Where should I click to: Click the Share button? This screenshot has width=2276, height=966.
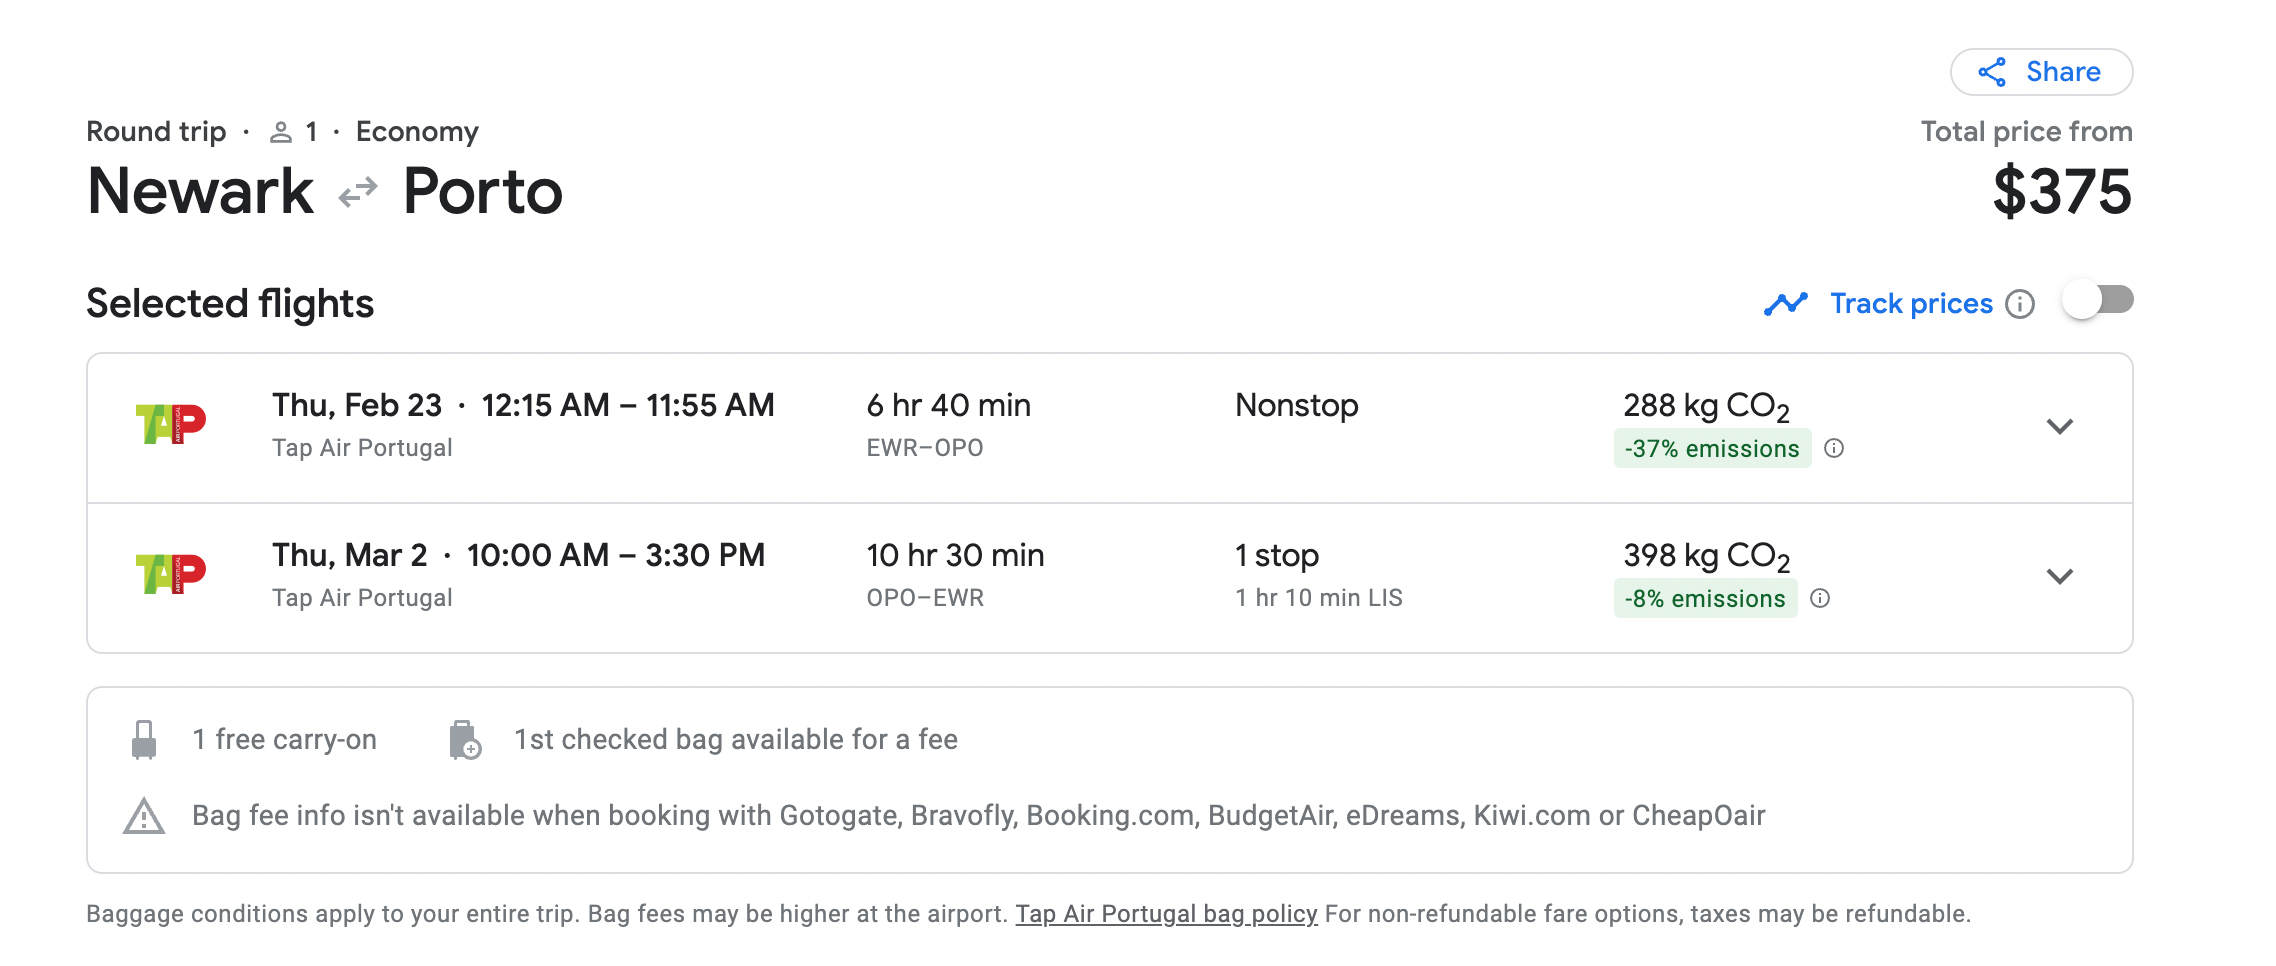pyautogui.click(x=2041, y=72)
